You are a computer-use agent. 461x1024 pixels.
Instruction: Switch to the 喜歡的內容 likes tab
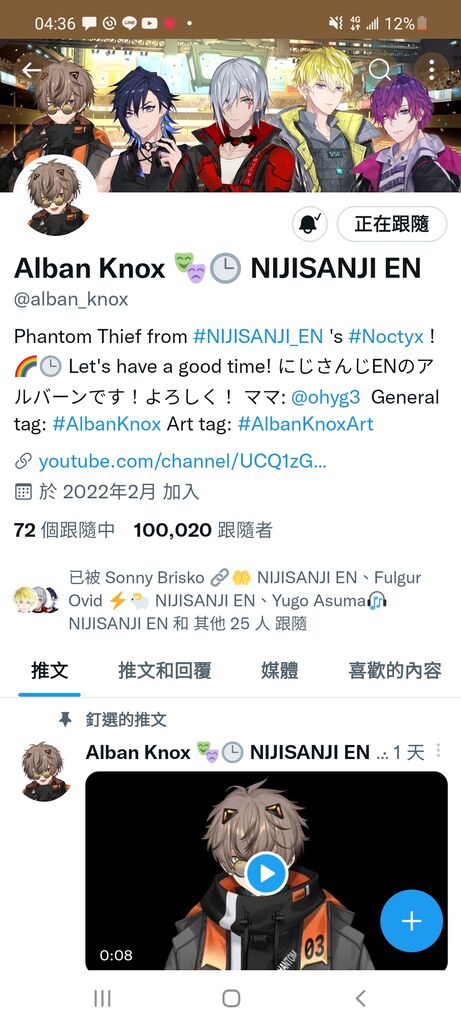[x=395, y=670]
